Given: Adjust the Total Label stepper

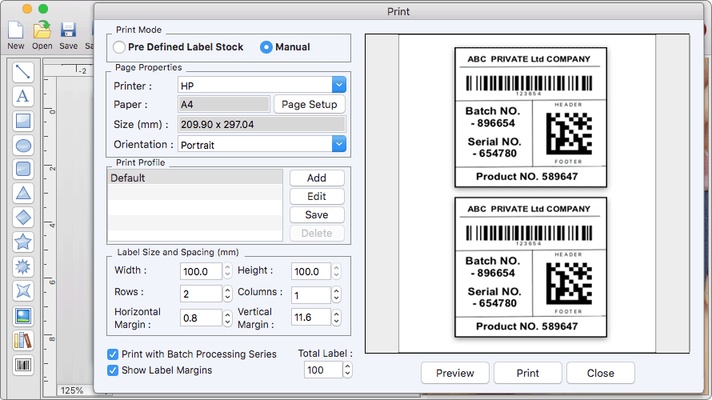Looking at the screenshot, I should pyautogui.click(x=347, y=370).
